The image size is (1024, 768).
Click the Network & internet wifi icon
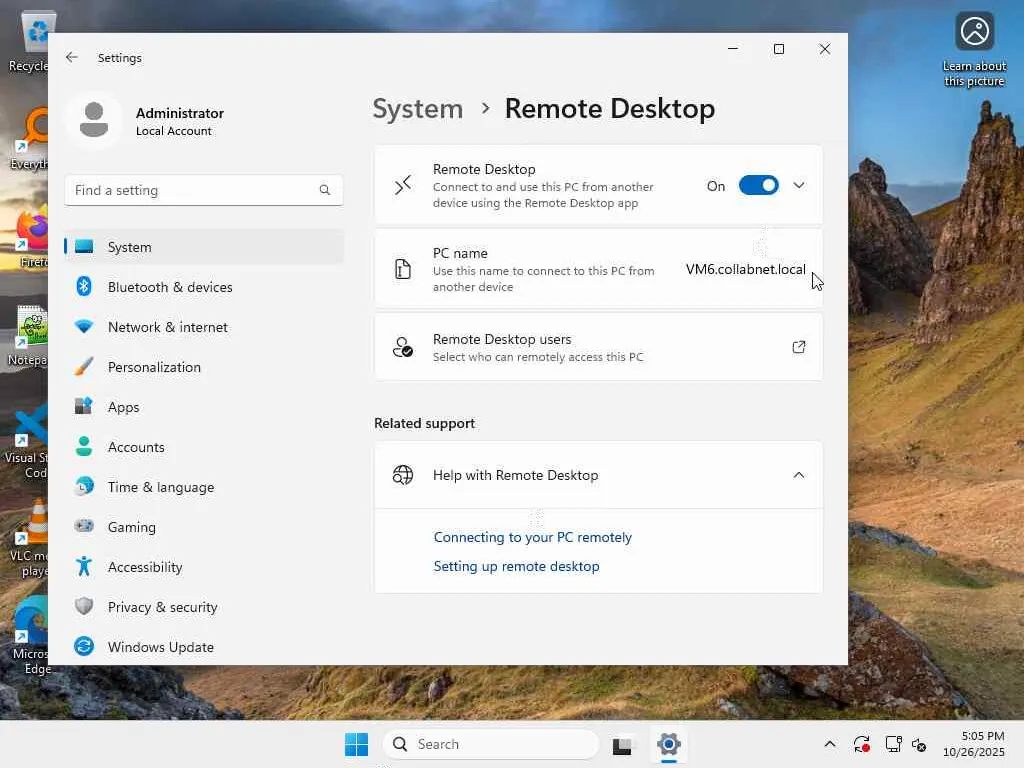click(x=84, y=327)
